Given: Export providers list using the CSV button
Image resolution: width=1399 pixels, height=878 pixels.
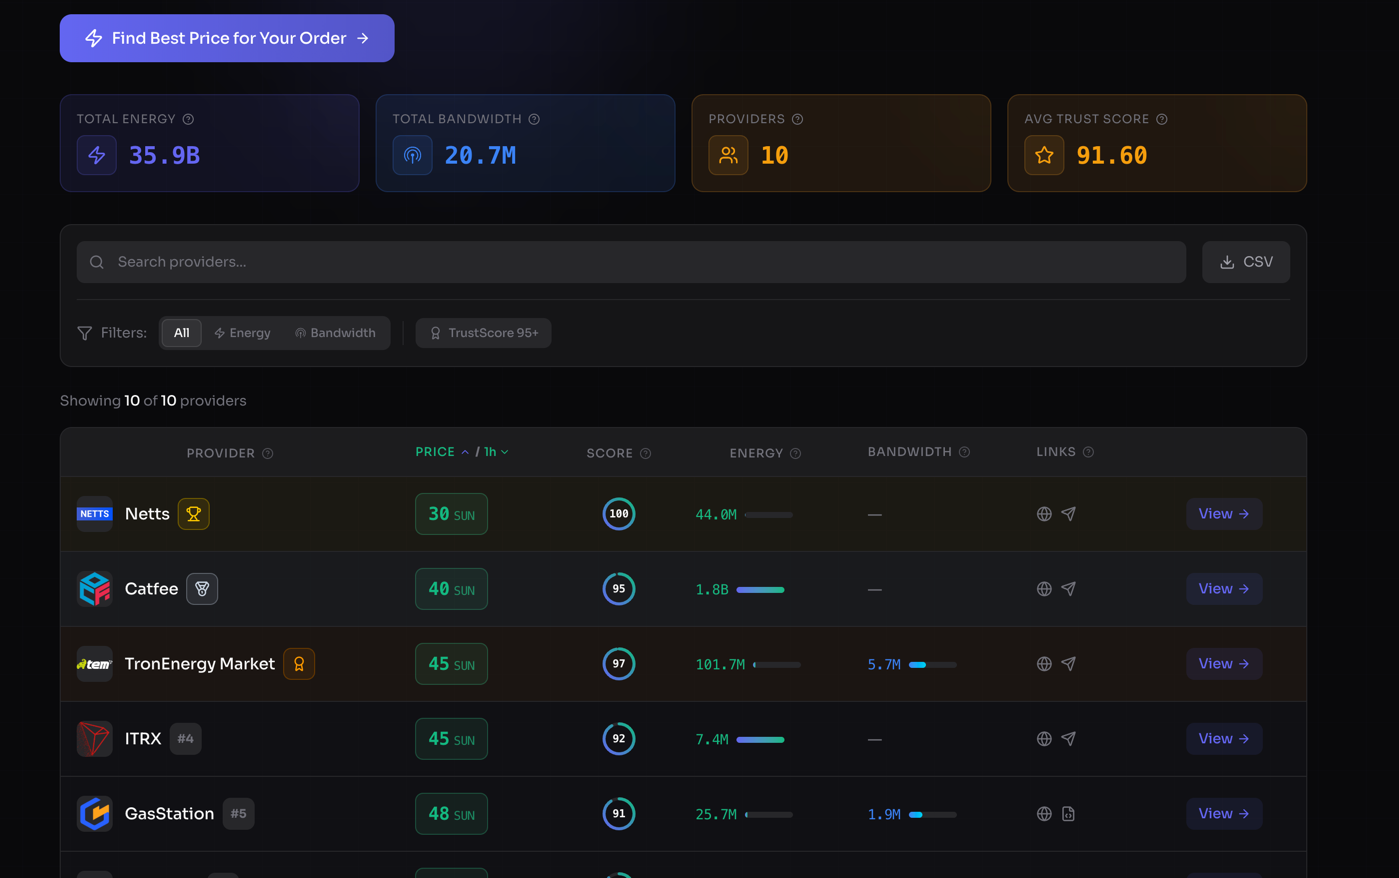Looking at the screenshot, I should point(1245,261).
